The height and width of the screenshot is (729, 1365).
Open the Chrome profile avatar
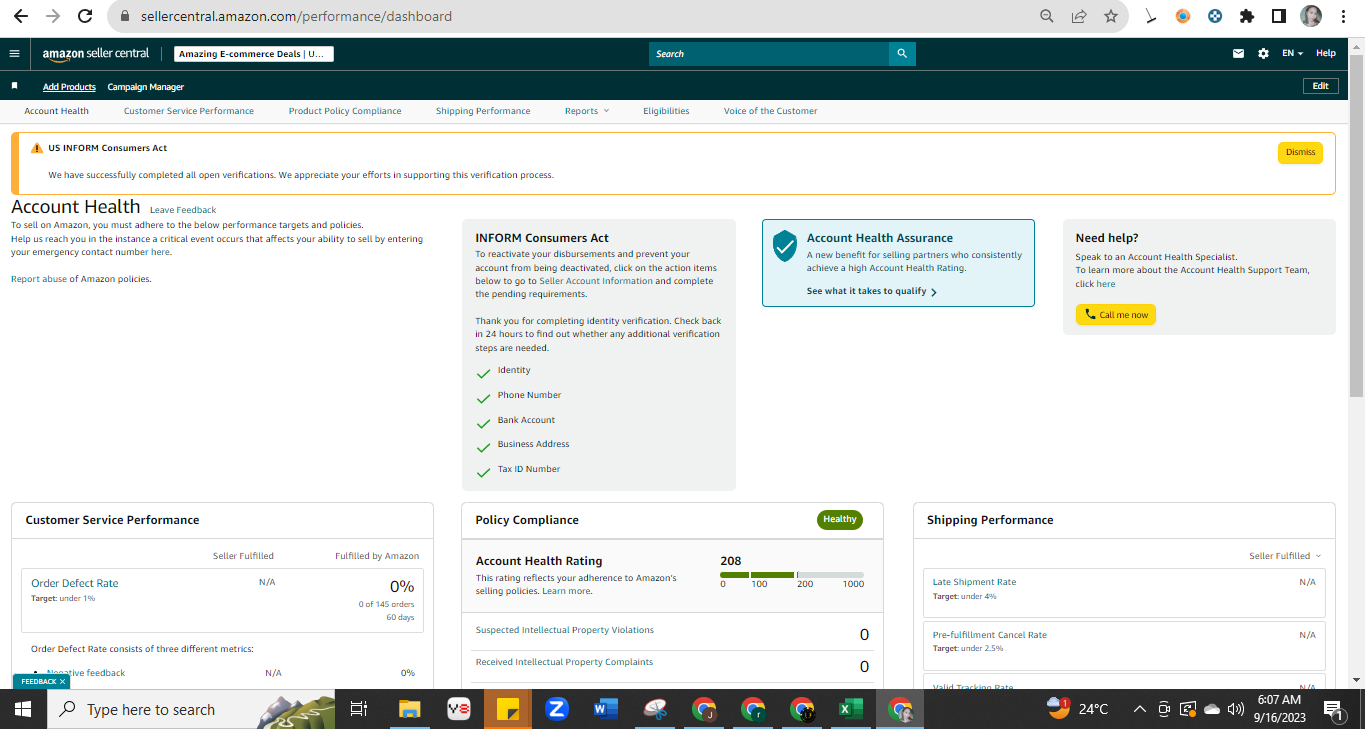tap(1311, 16)
